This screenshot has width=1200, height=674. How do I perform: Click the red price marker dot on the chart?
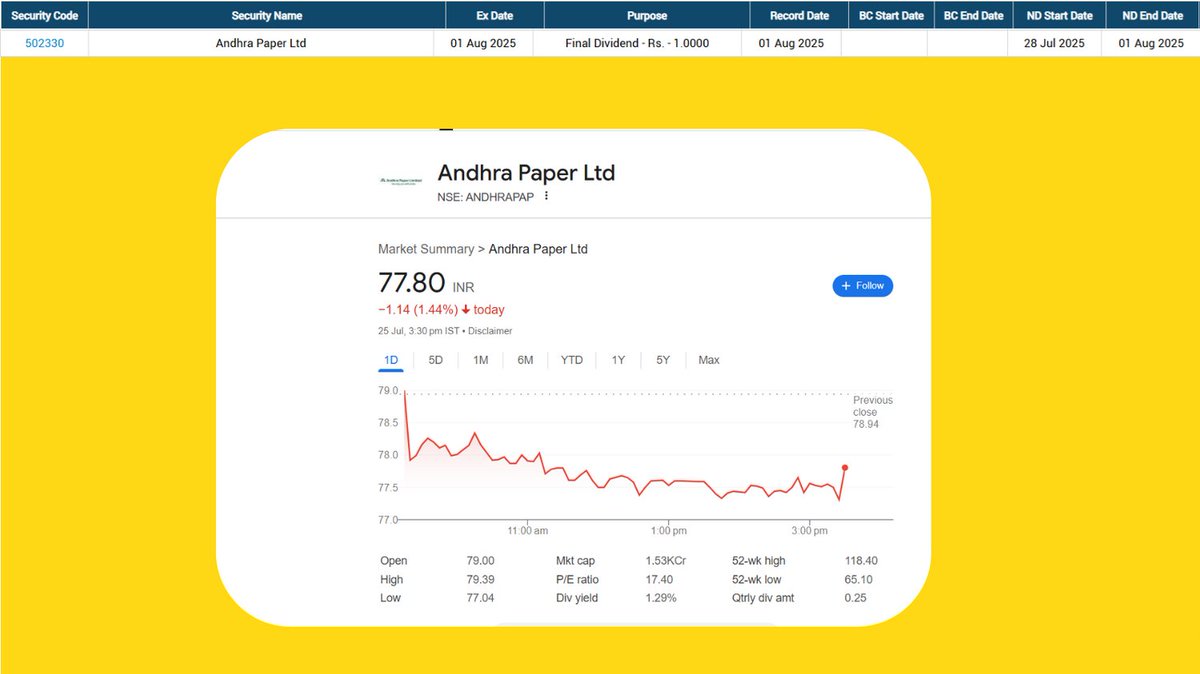(x=844, y=467)
